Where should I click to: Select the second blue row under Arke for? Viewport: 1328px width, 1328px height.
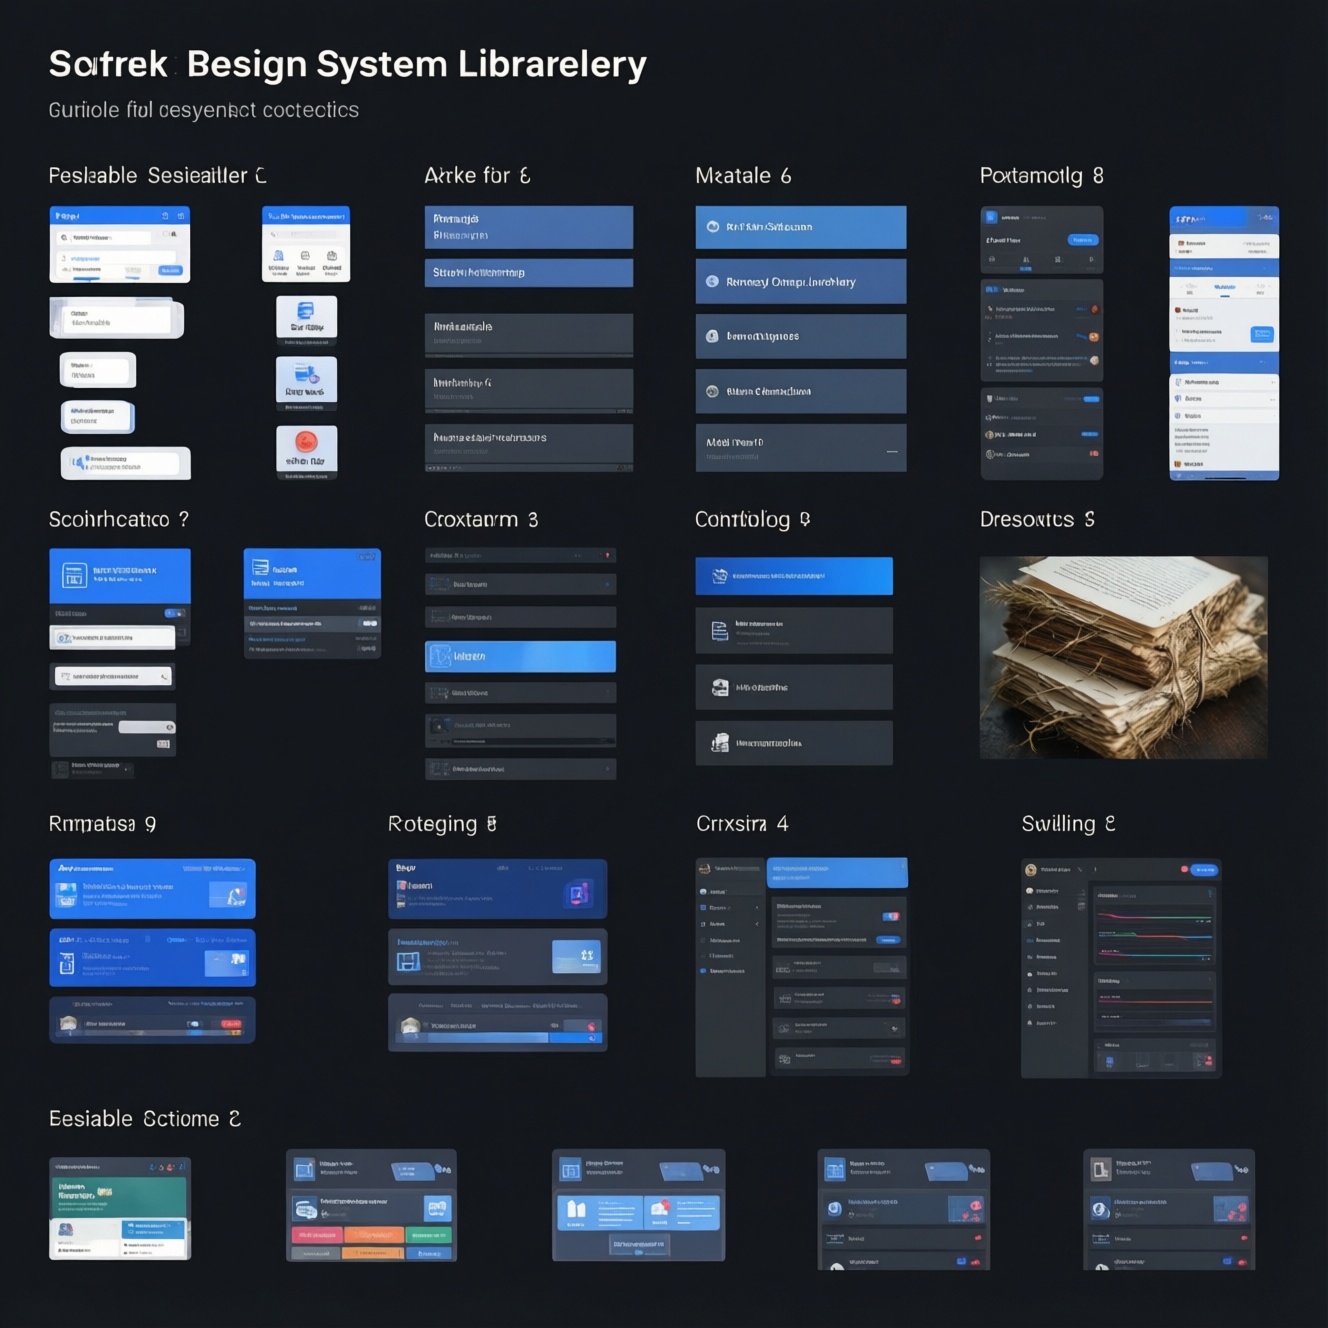point(529,273)
